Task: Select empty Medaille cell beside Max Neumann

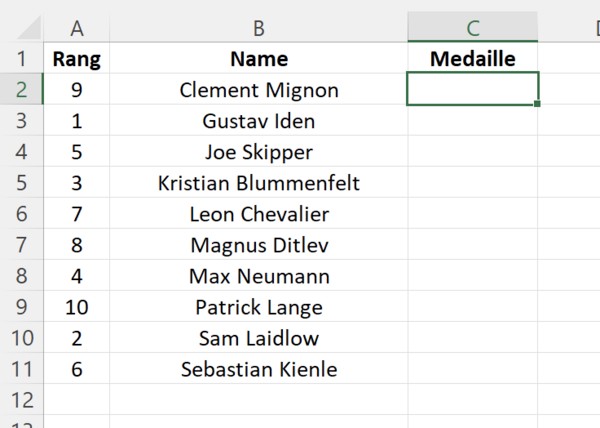Action: pyautogui.click(x=473, y=275)
